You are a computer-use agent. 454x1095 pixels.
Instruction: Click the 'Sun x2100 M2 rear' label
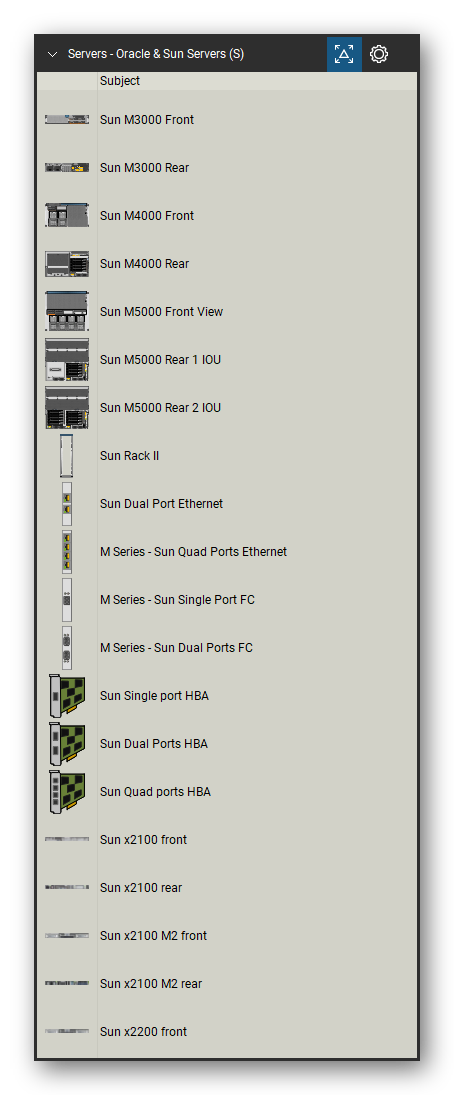pyautogui.click(x=151, y=984)
